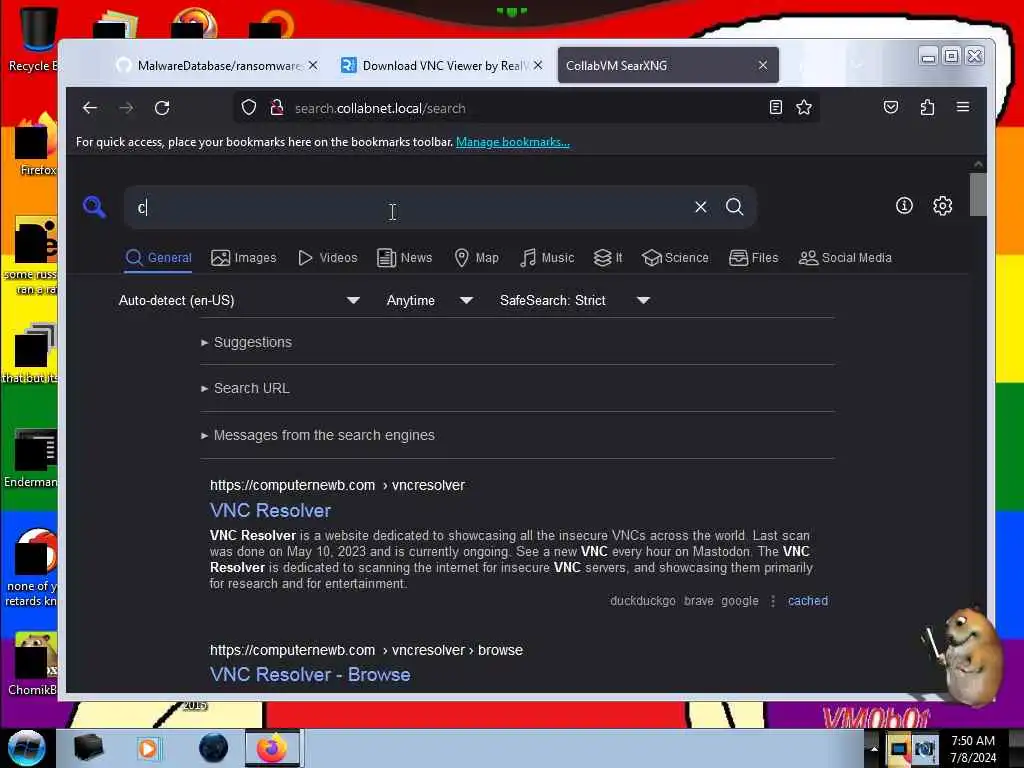Close the Download VNC Viewer tab

pos(538,65)
